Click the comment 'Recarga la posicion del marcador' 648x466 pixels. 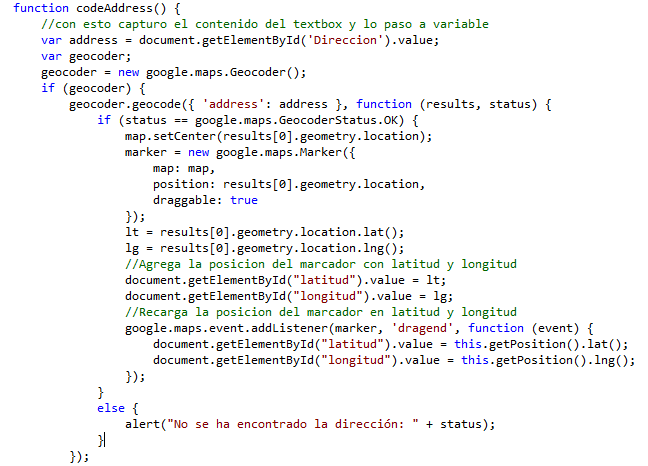coord(321,312)
